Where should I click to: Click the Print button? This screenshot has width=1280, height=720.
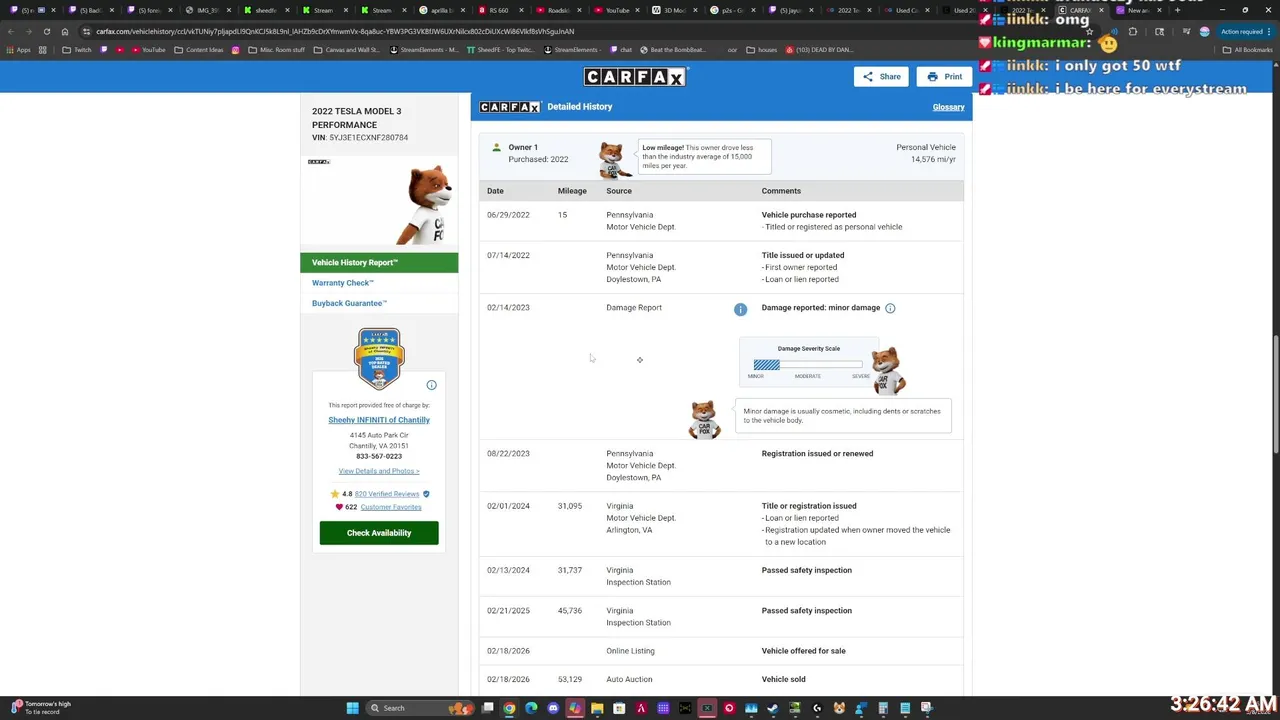[x=944, y=76]
